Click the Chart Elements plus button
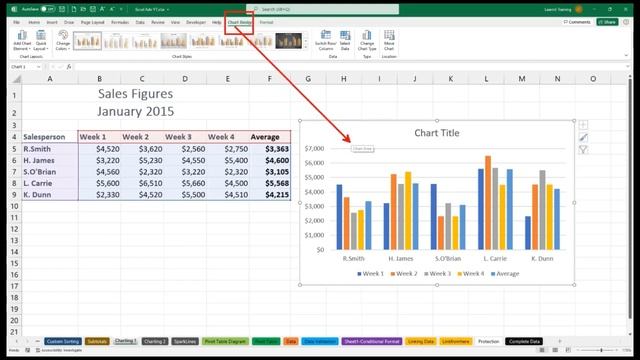The image size is (640, 360). point(583,125)
